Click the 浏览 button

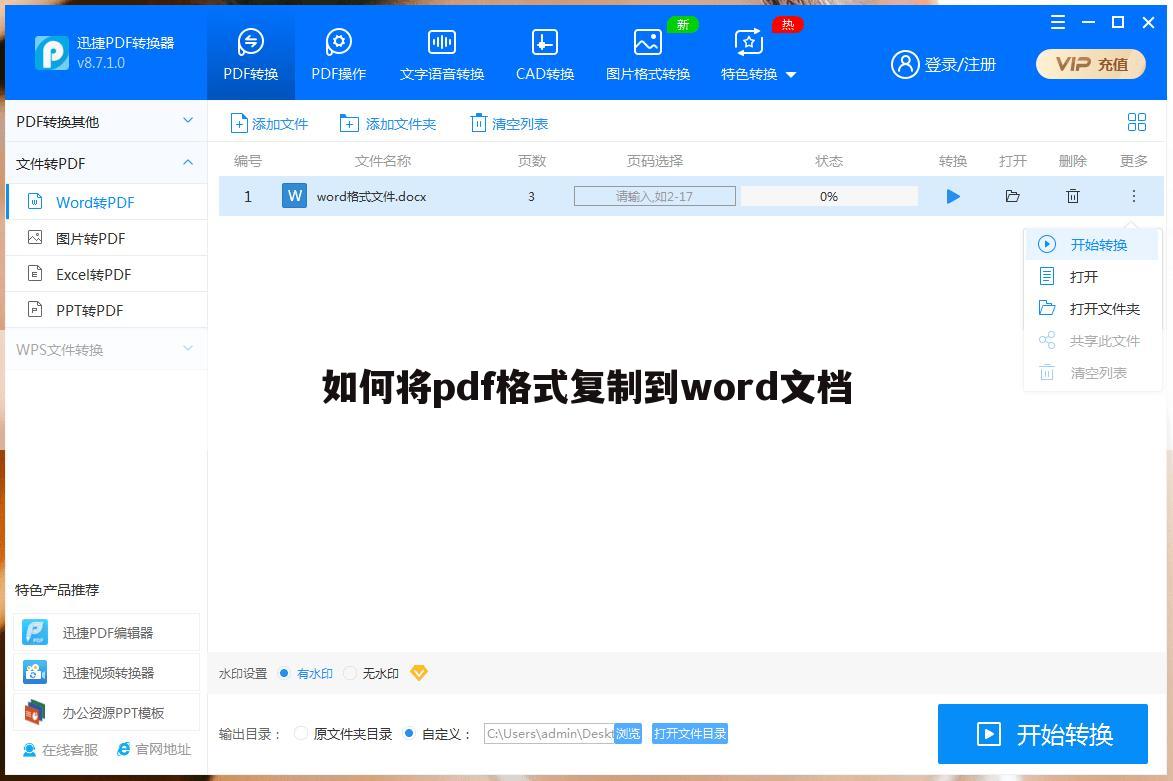coord(628,734)
